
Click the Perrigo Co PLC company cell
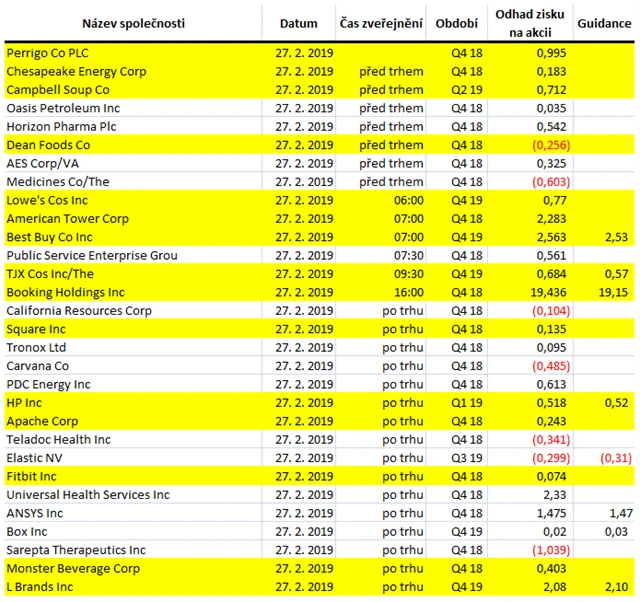[x=50, y=53]
